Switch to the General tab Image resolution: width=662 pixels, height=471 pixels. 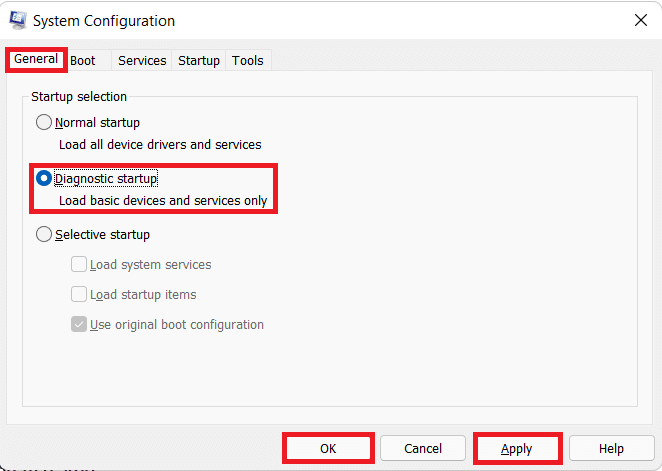[x=36, y=60]
